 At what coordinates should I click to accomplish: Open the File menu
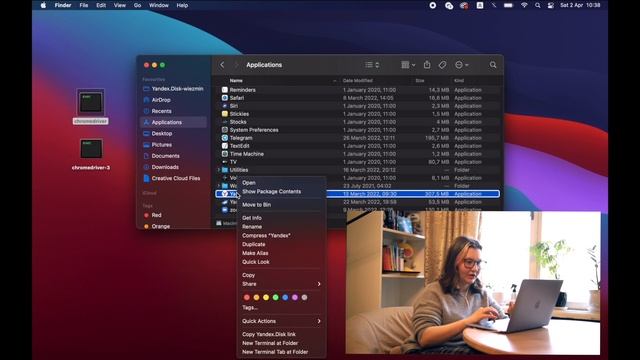pyautogui.click(x=84, y=5)
